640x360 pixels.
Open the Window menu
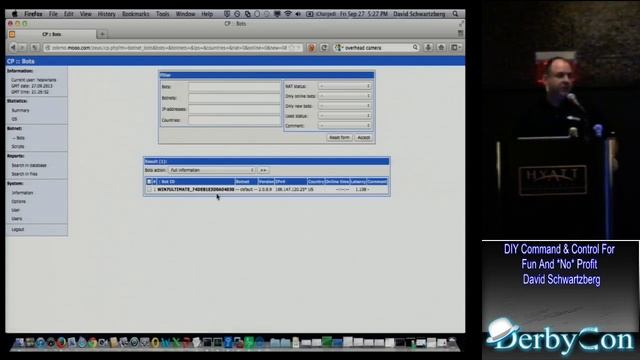click(x=185, y=14)
